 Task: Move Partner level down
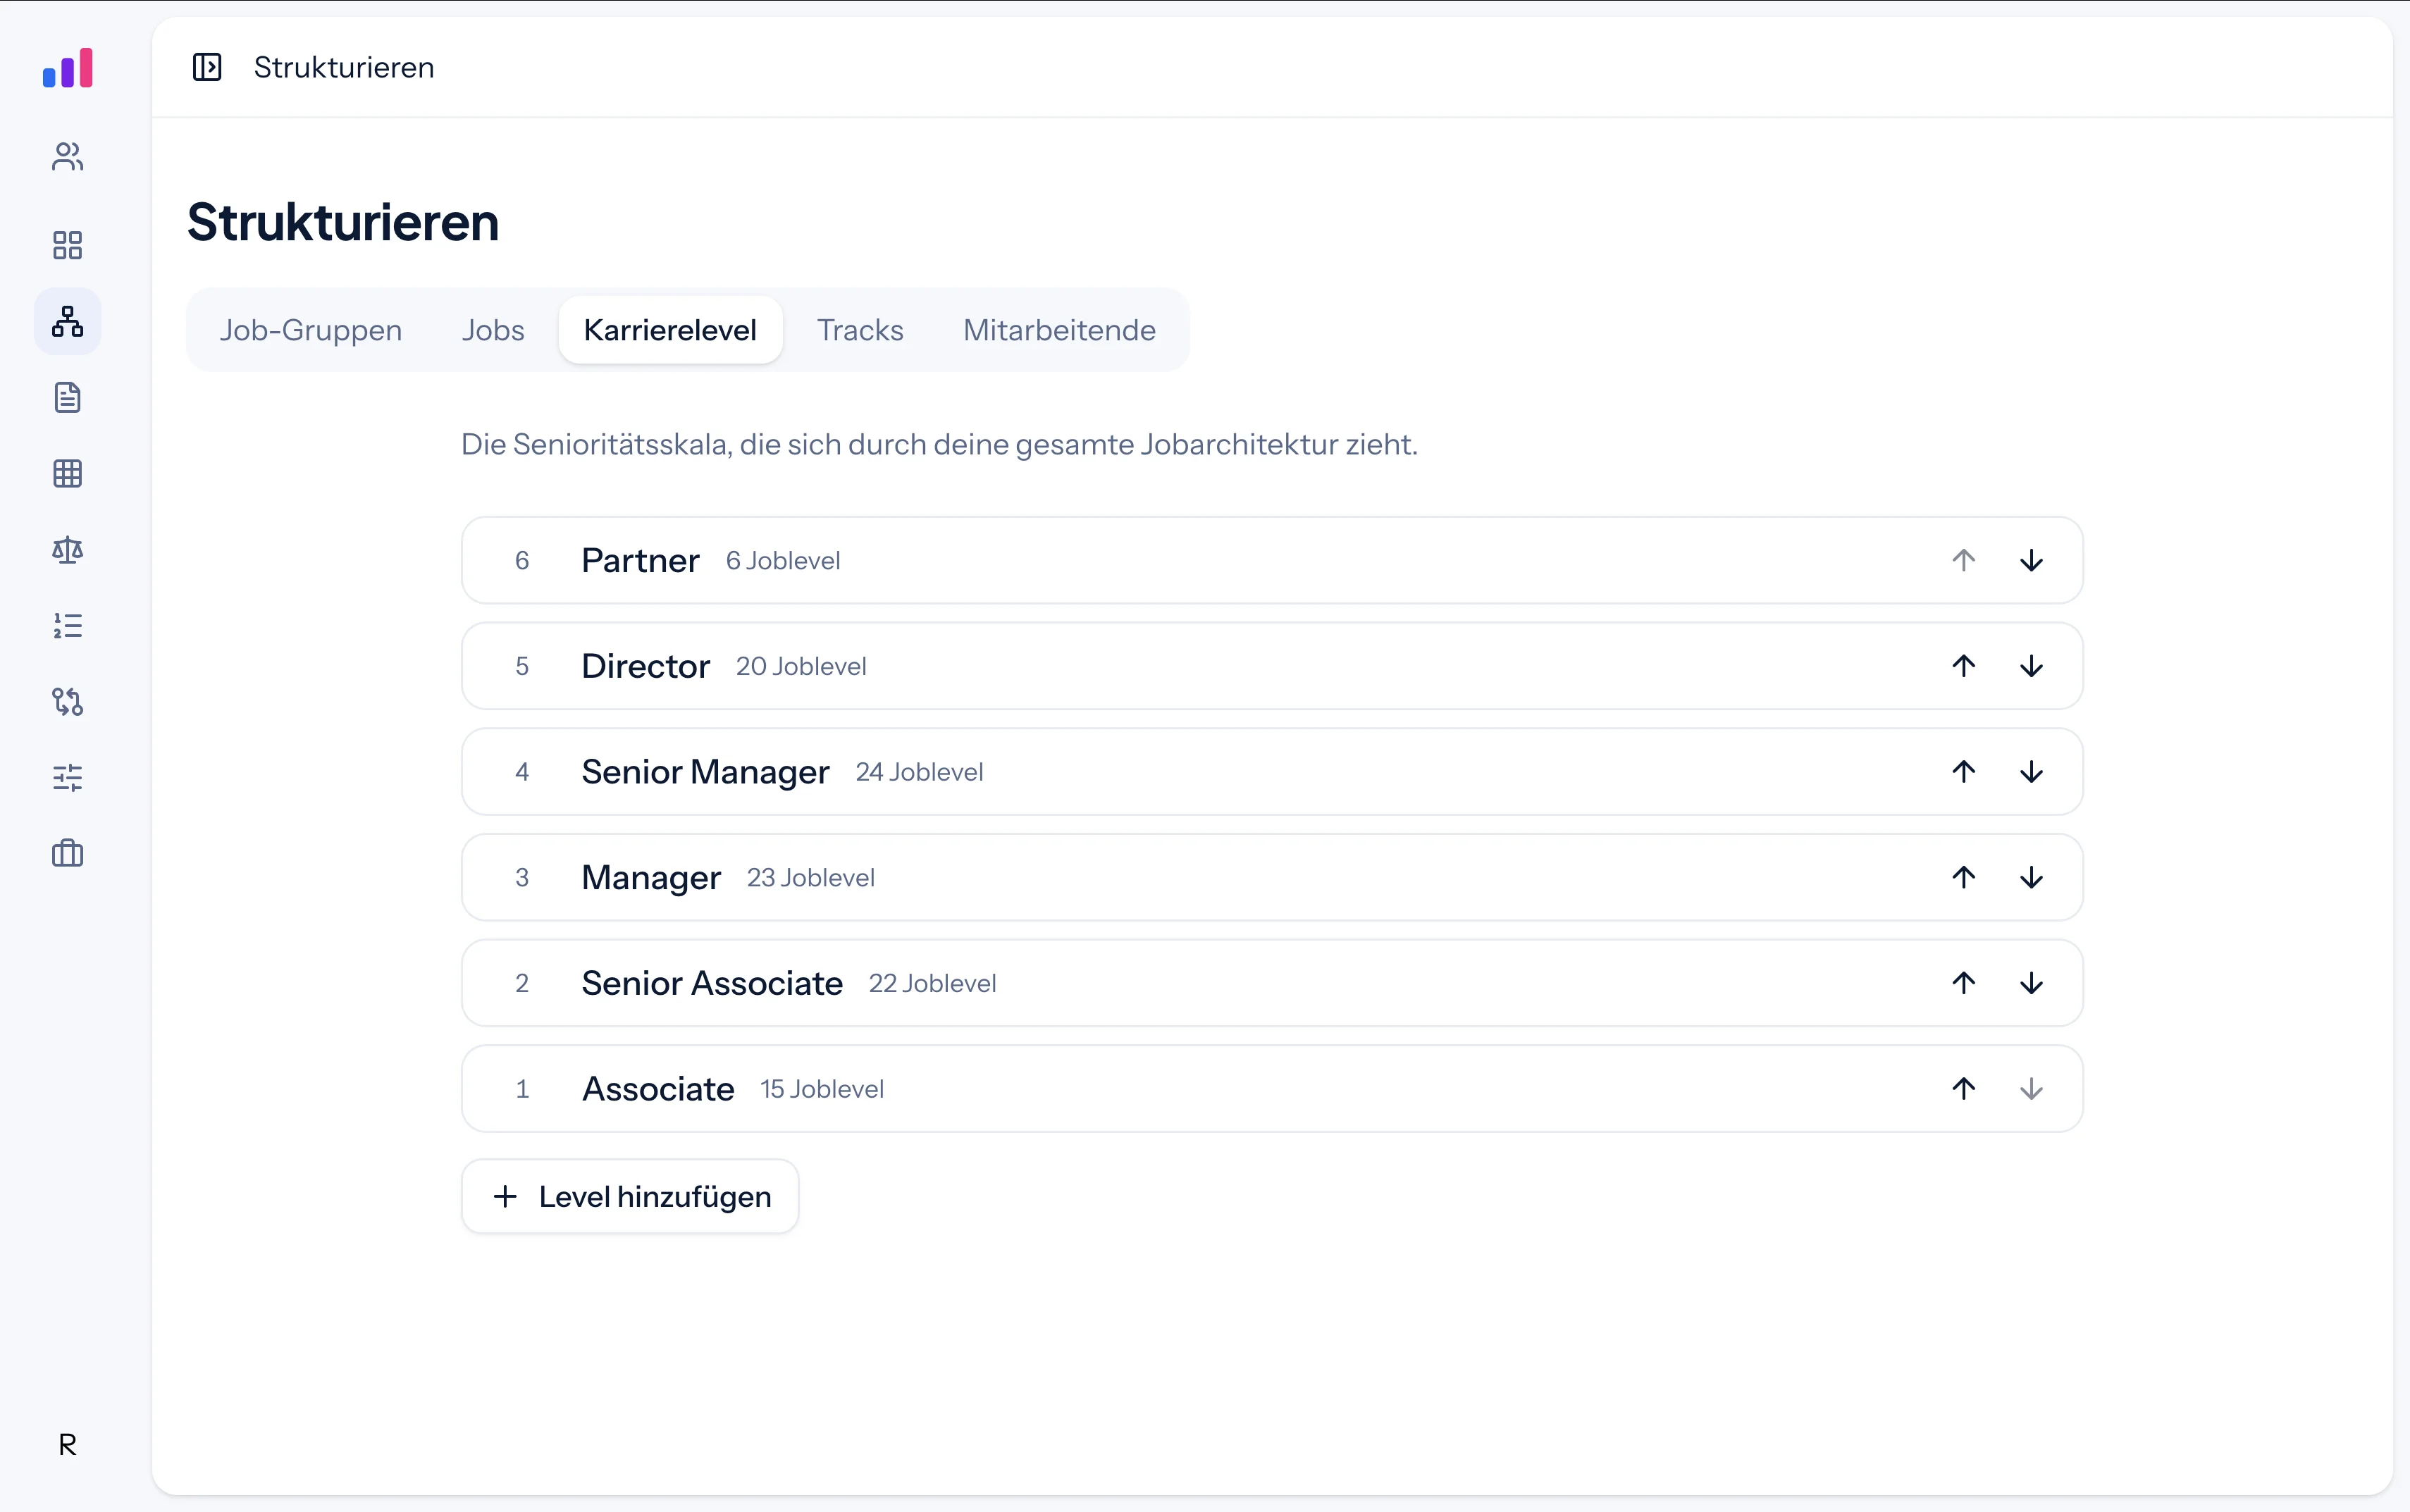coord(2031,560)
